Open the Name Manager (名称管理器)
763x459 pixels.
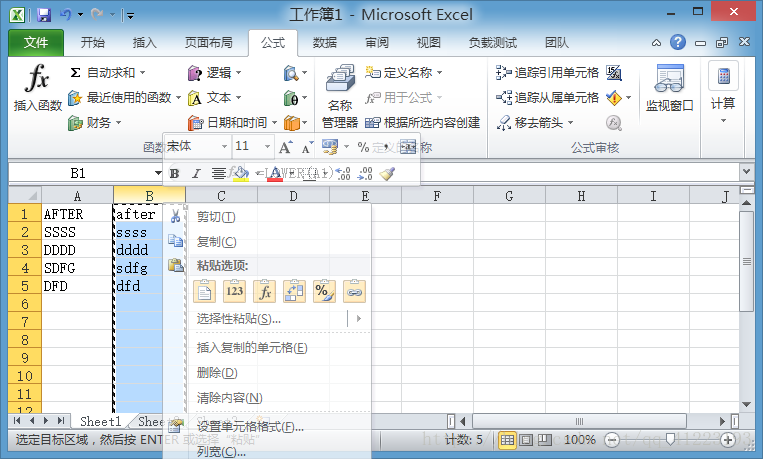point(340,96)
